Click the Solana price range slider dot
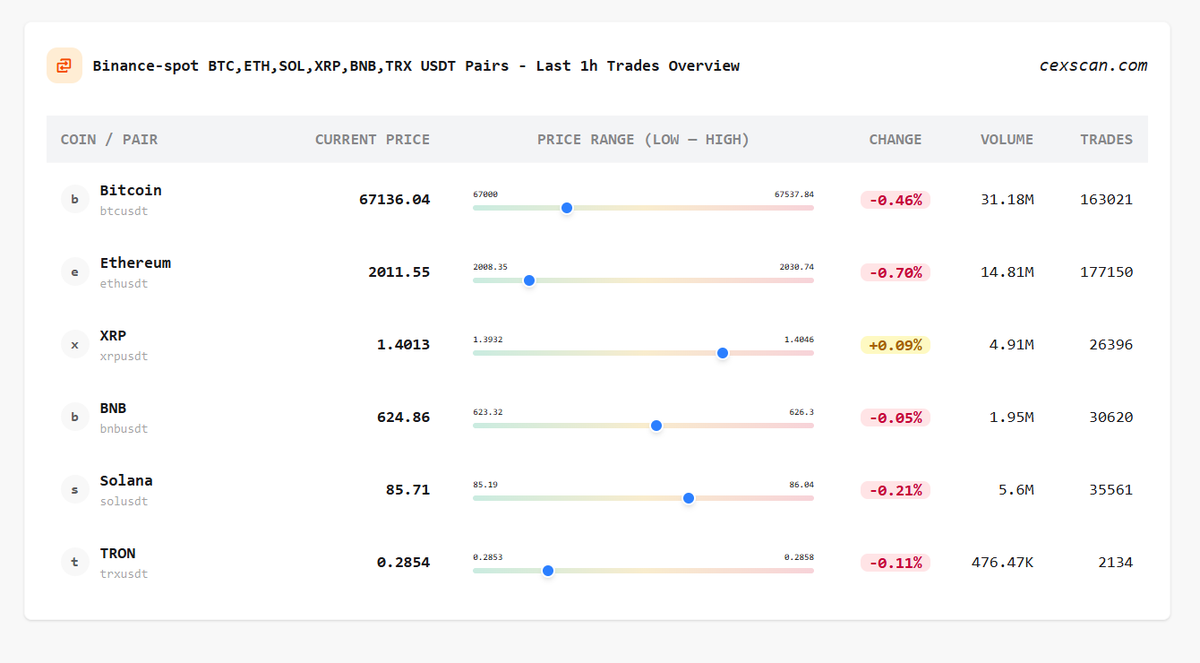 coord(688,498)
